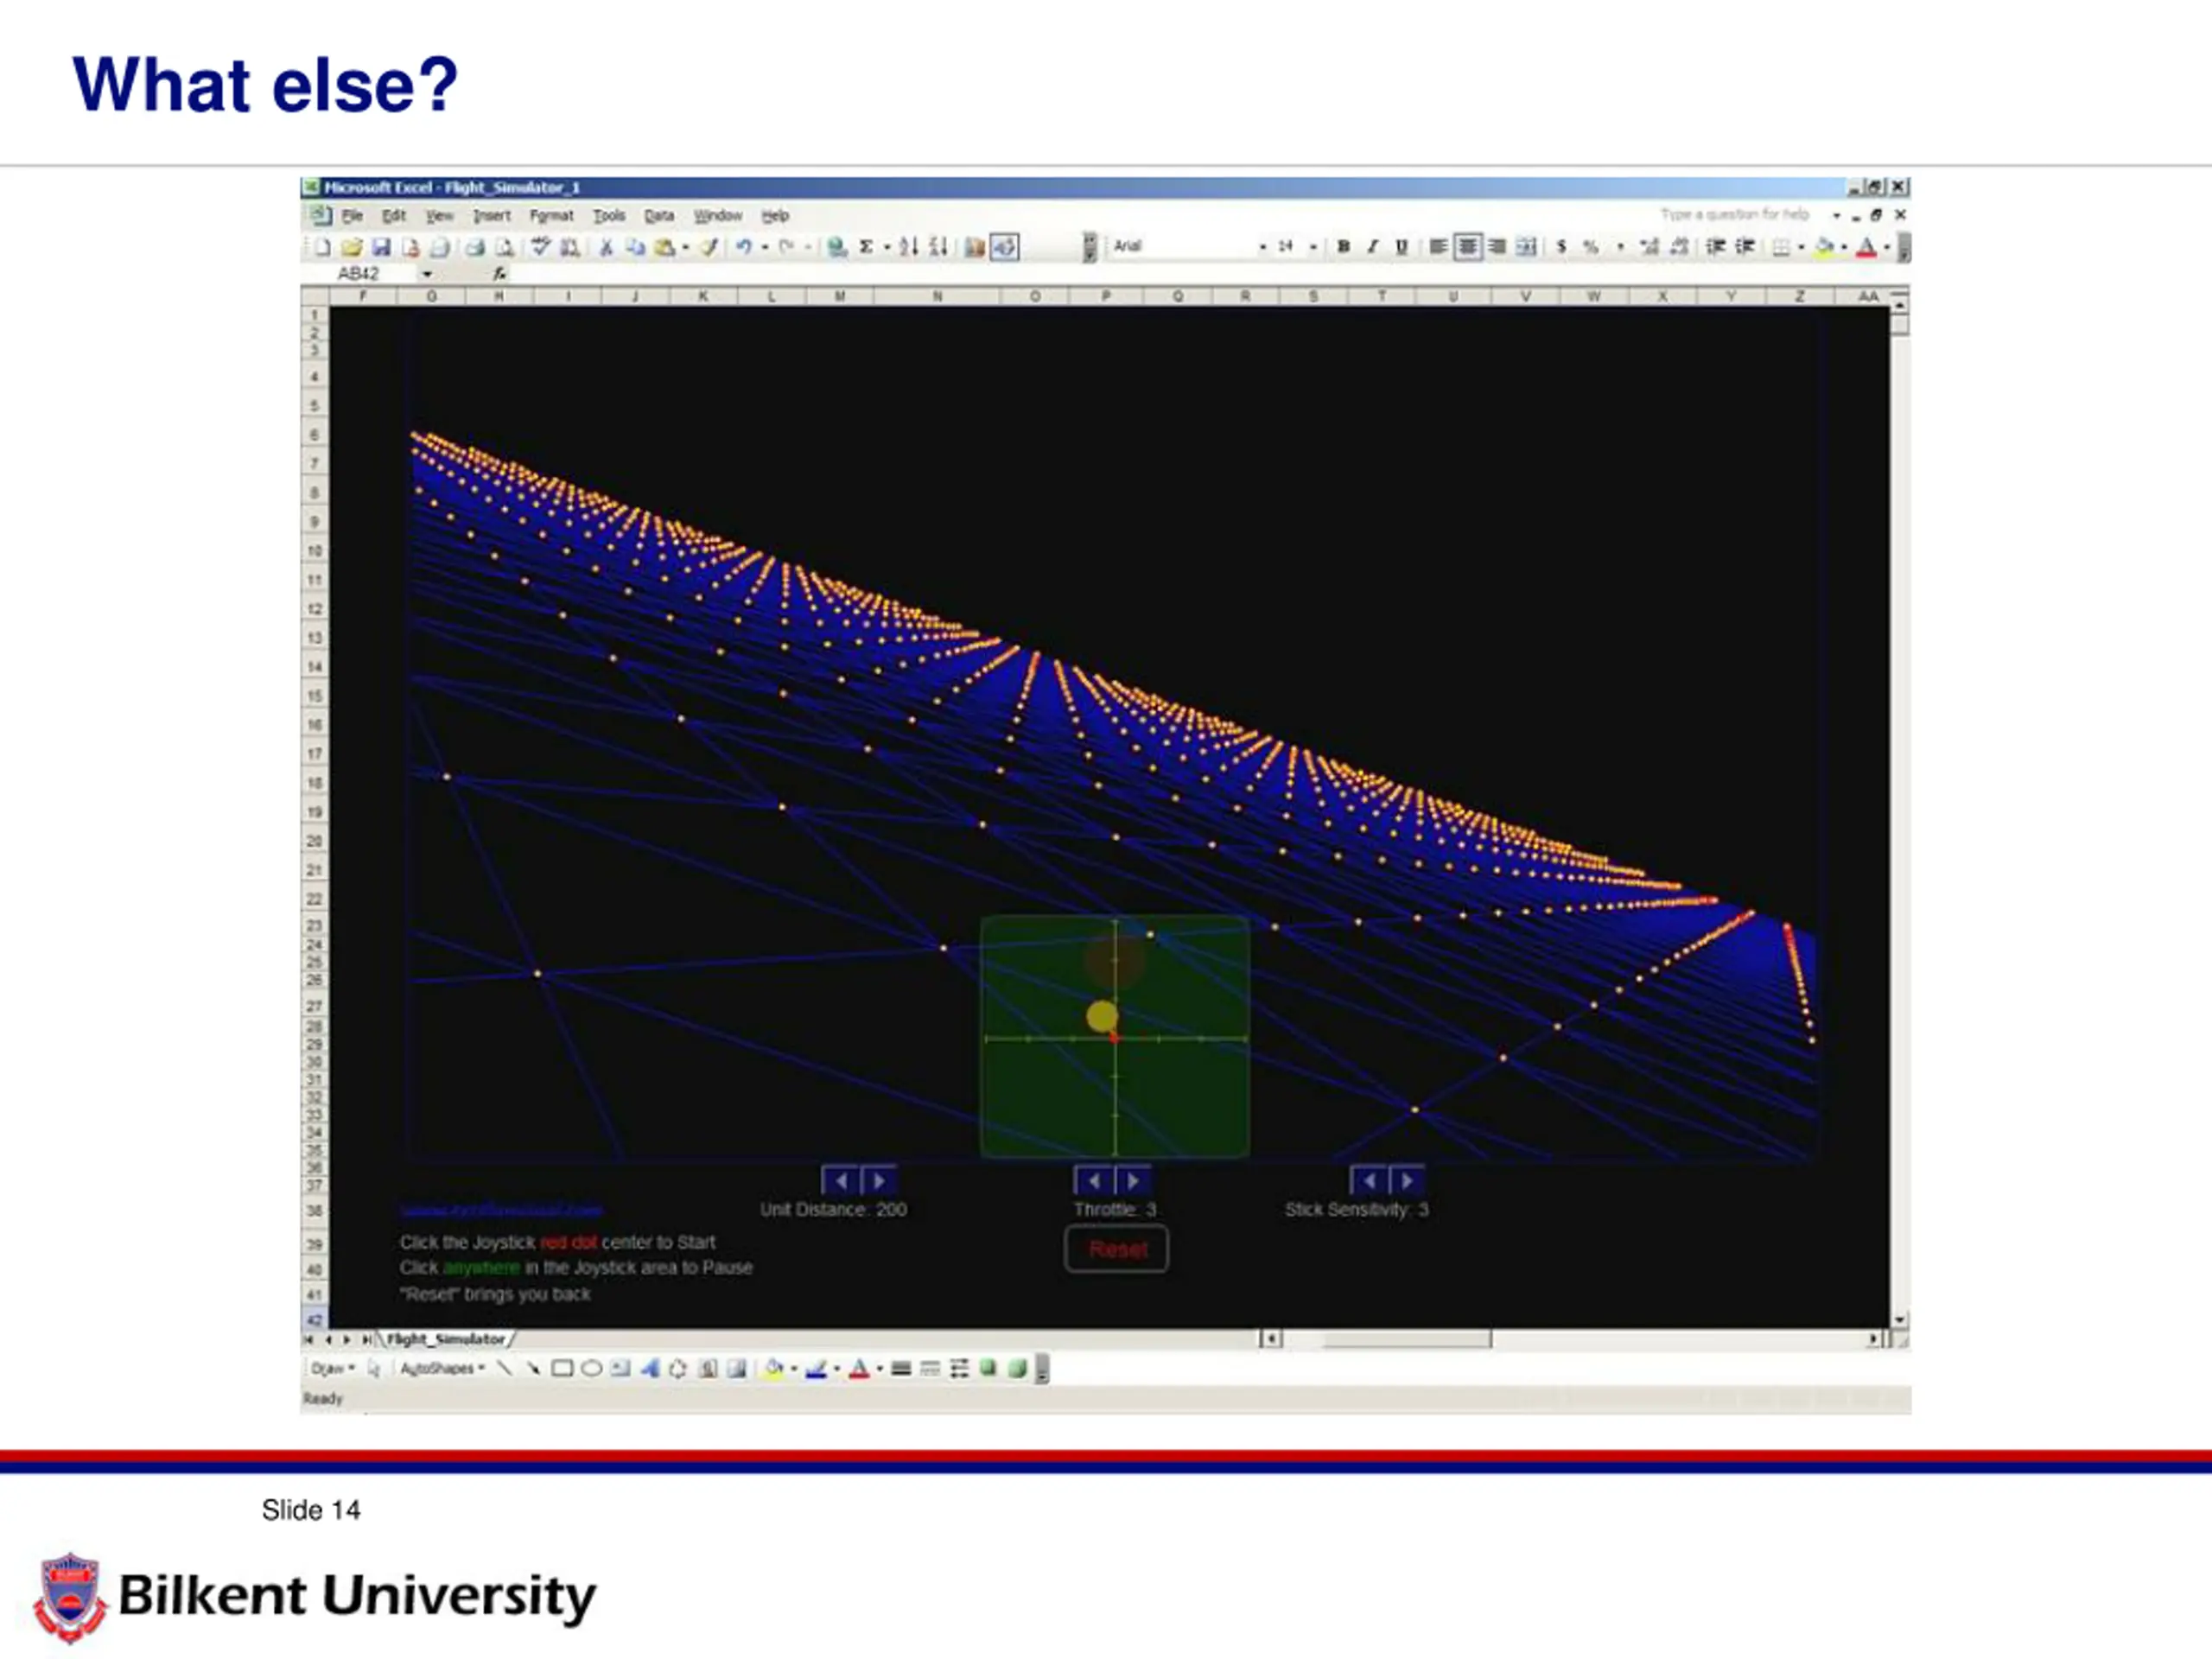This screenshot has height=1659, width=2212.
Task: Click the horizontal scrollbar thumb
Action: [x=1407, y=1338]
